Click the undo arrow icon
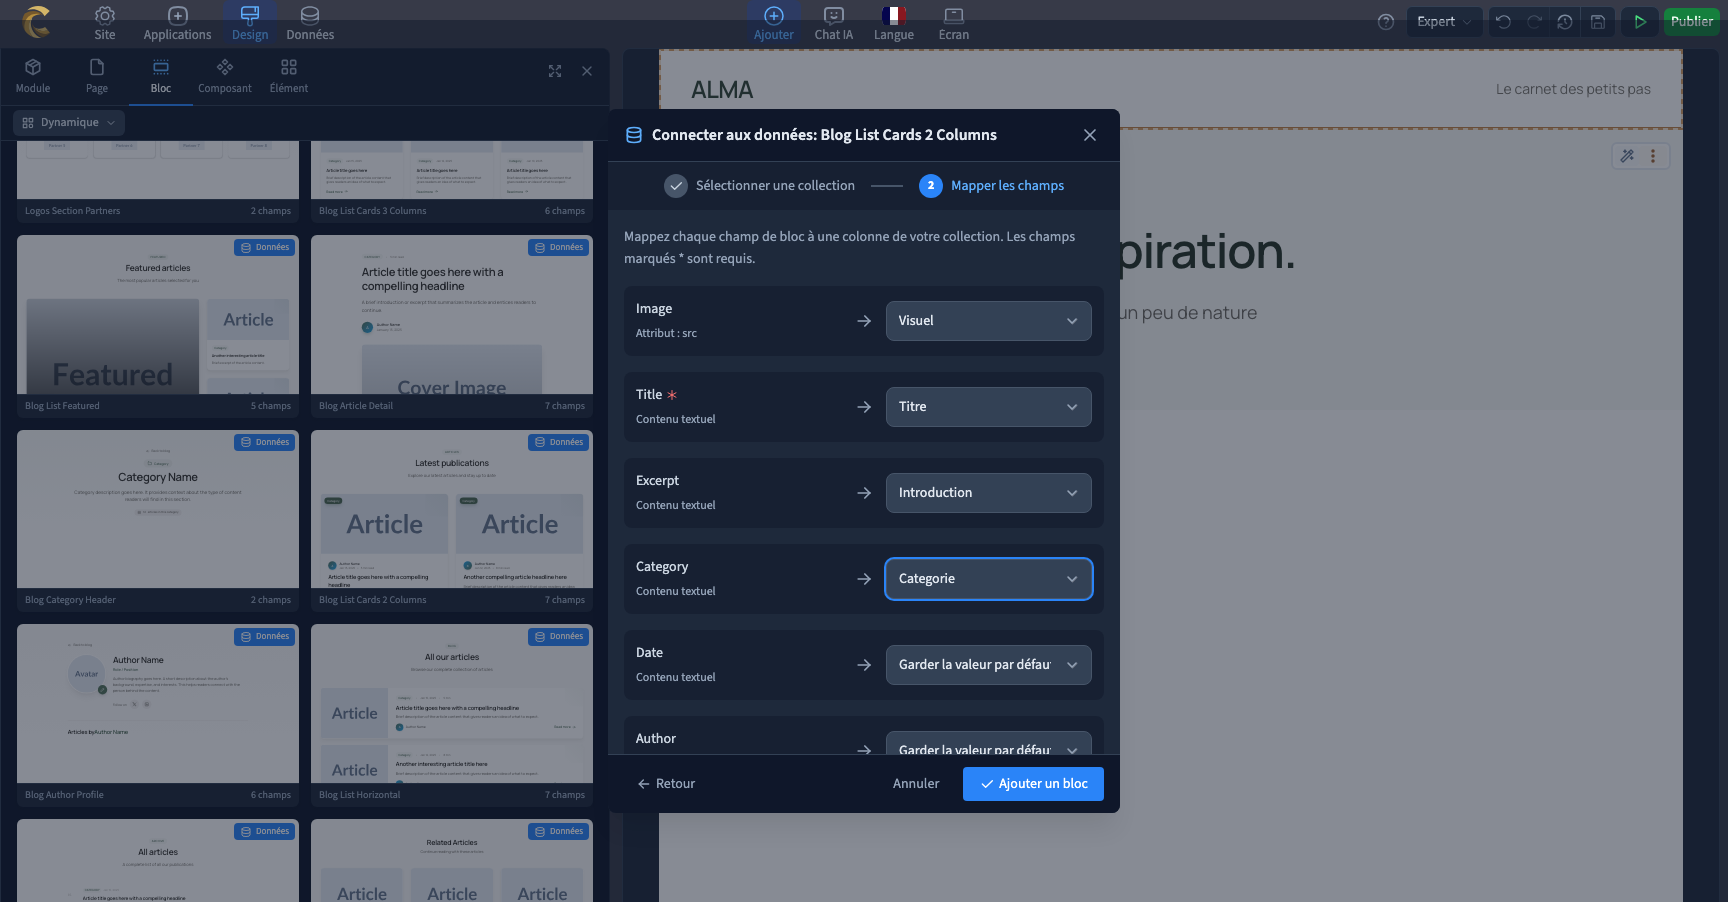The height and width of the screenshot is (902, 1728). [1503, 22]
